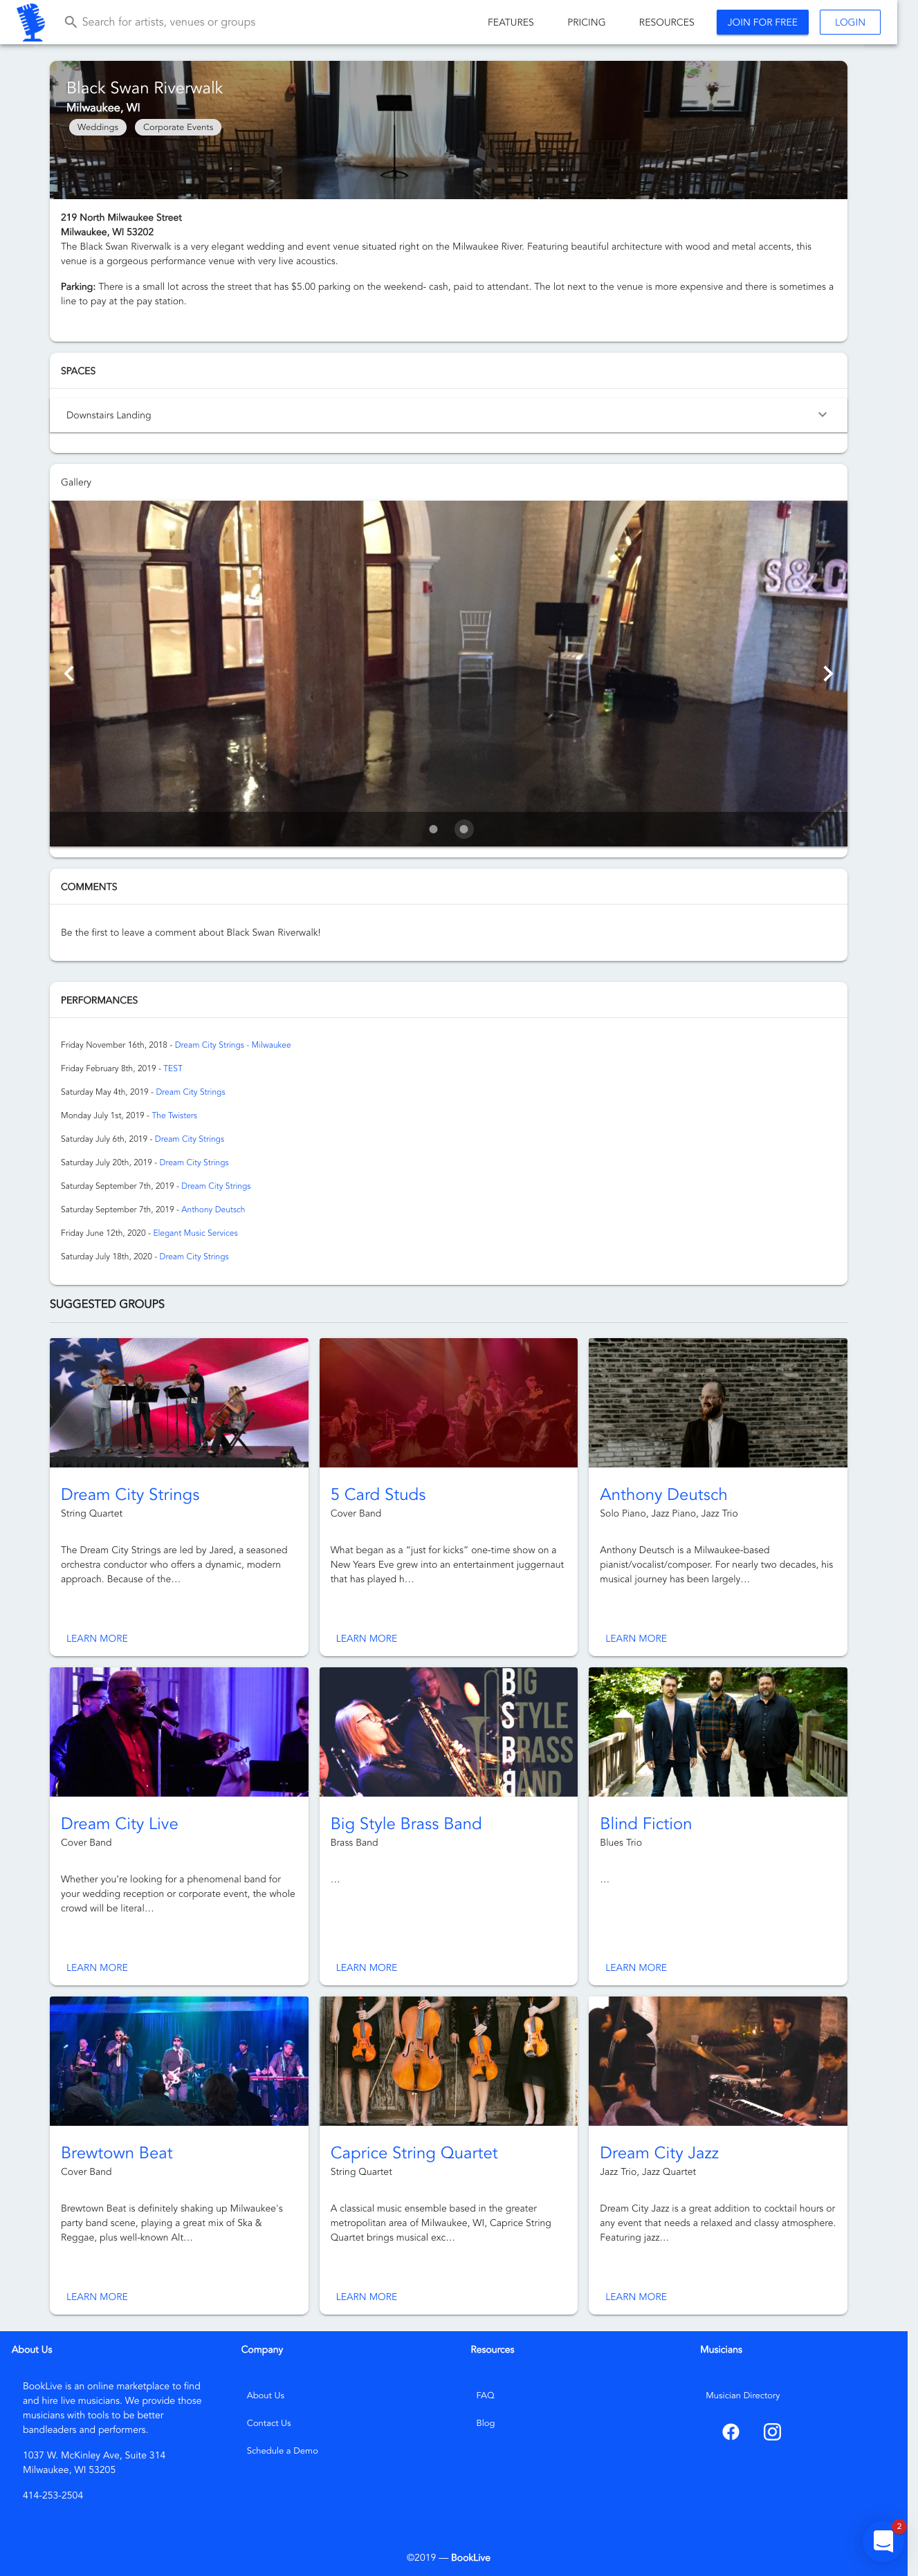918x2576 pixels.
Task: Click the BookLive microphone logo
Action: click(x=32, y=22)
